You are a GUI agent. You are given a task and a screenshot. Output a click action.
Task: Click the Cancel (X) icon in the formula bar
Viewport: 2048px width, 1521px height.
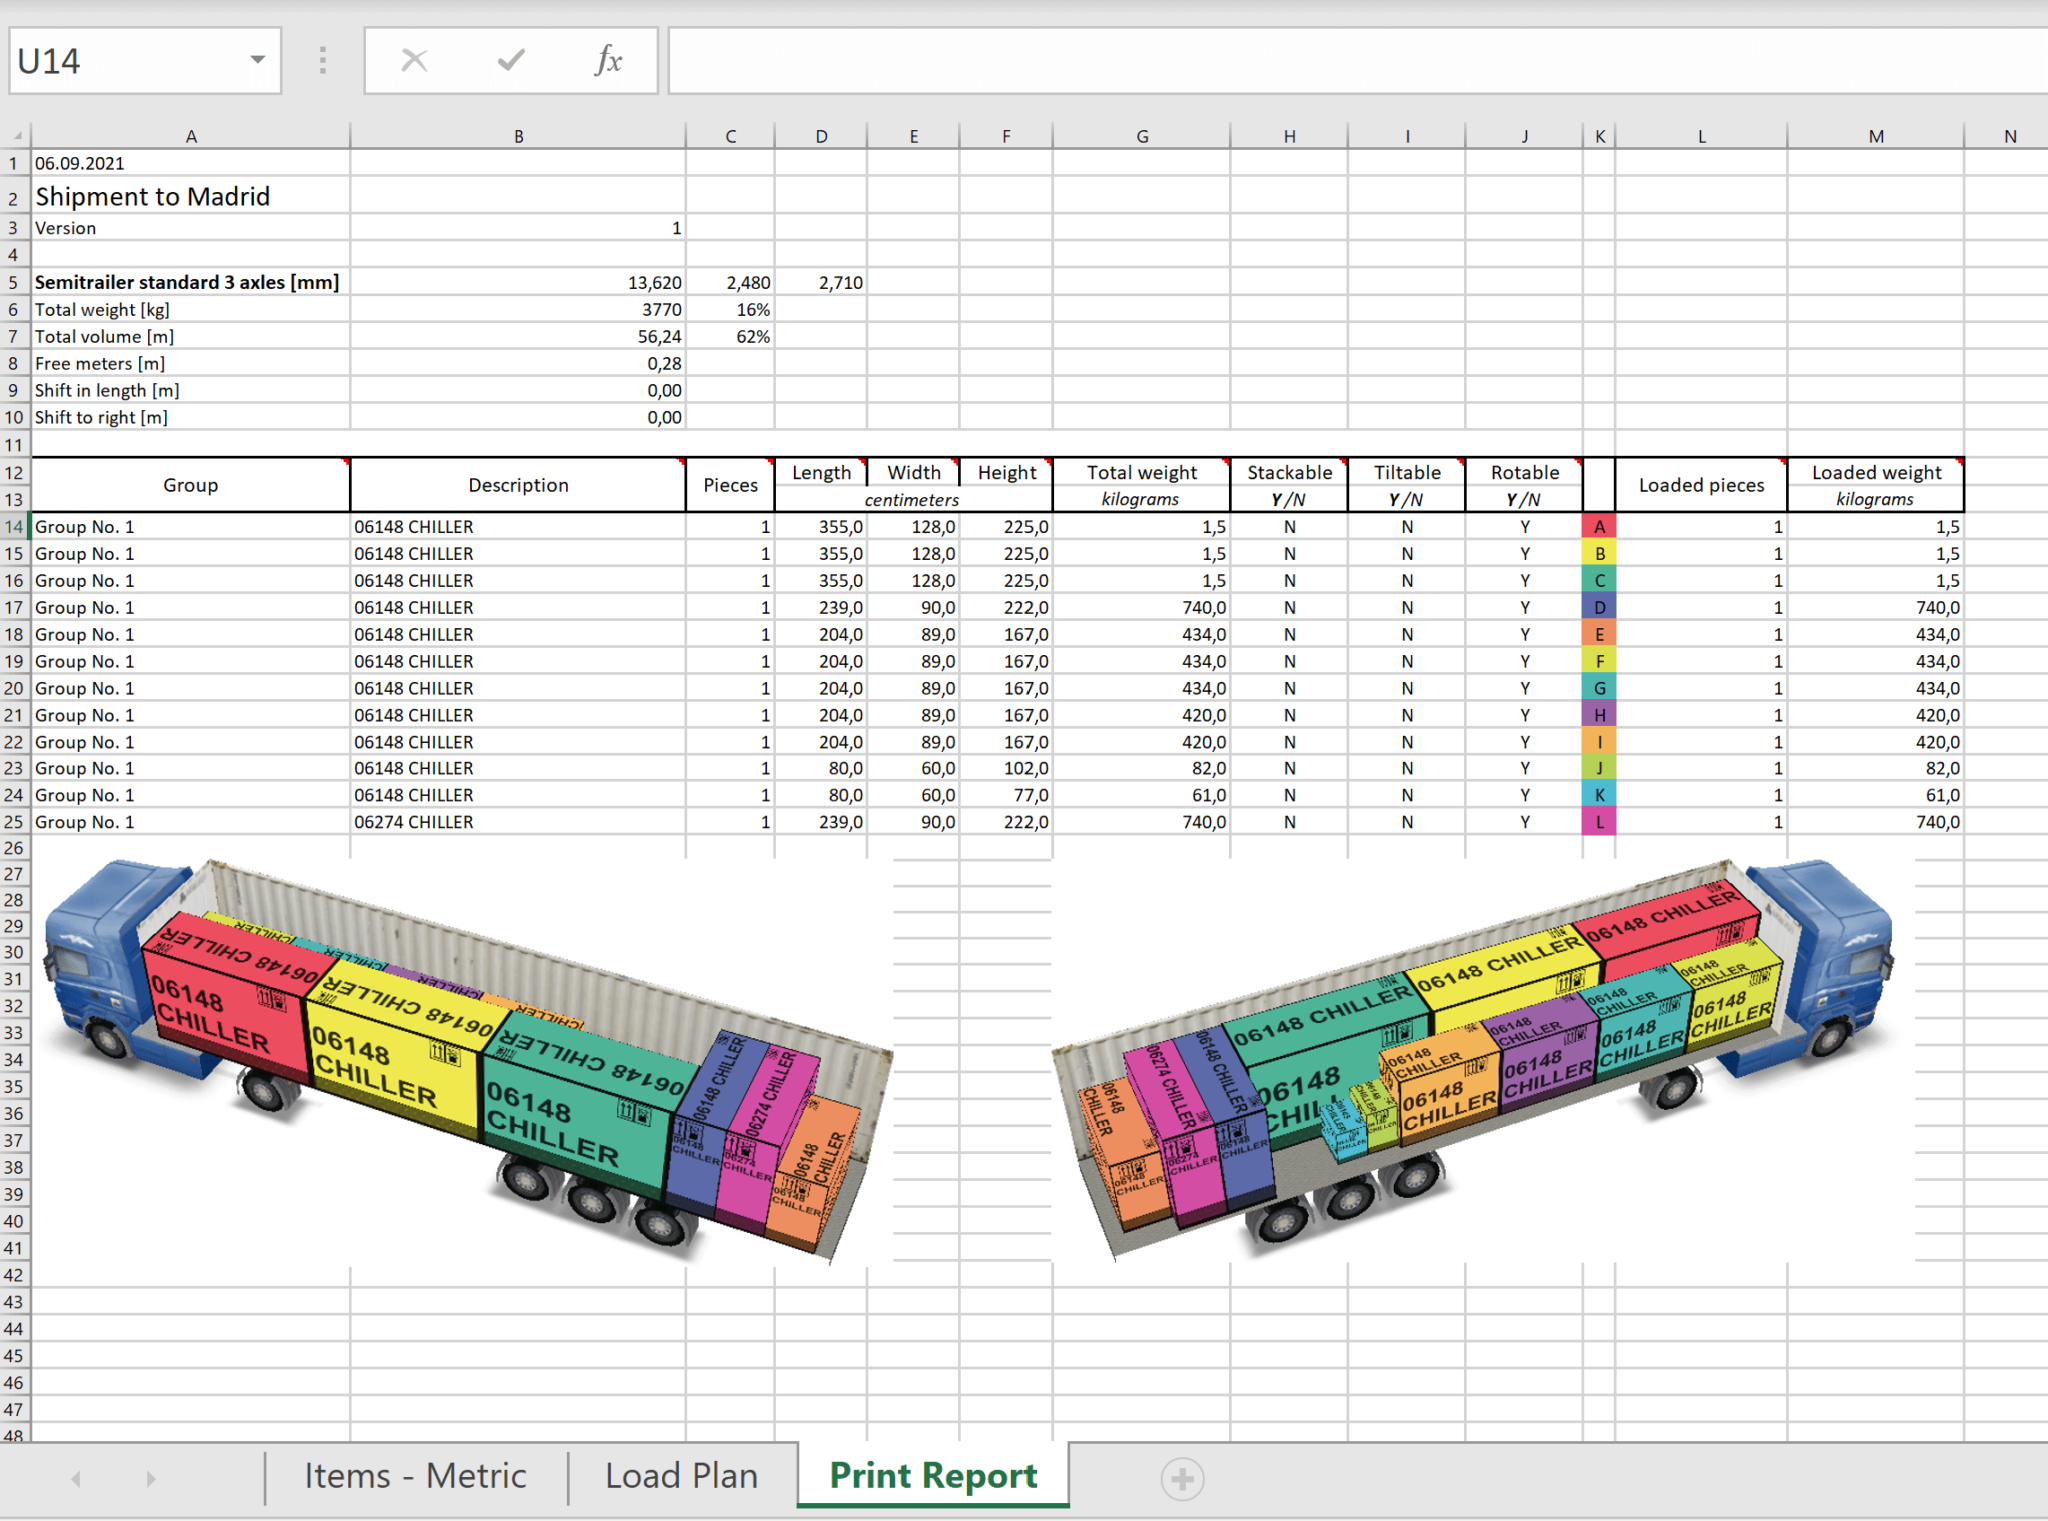[413, 60]
